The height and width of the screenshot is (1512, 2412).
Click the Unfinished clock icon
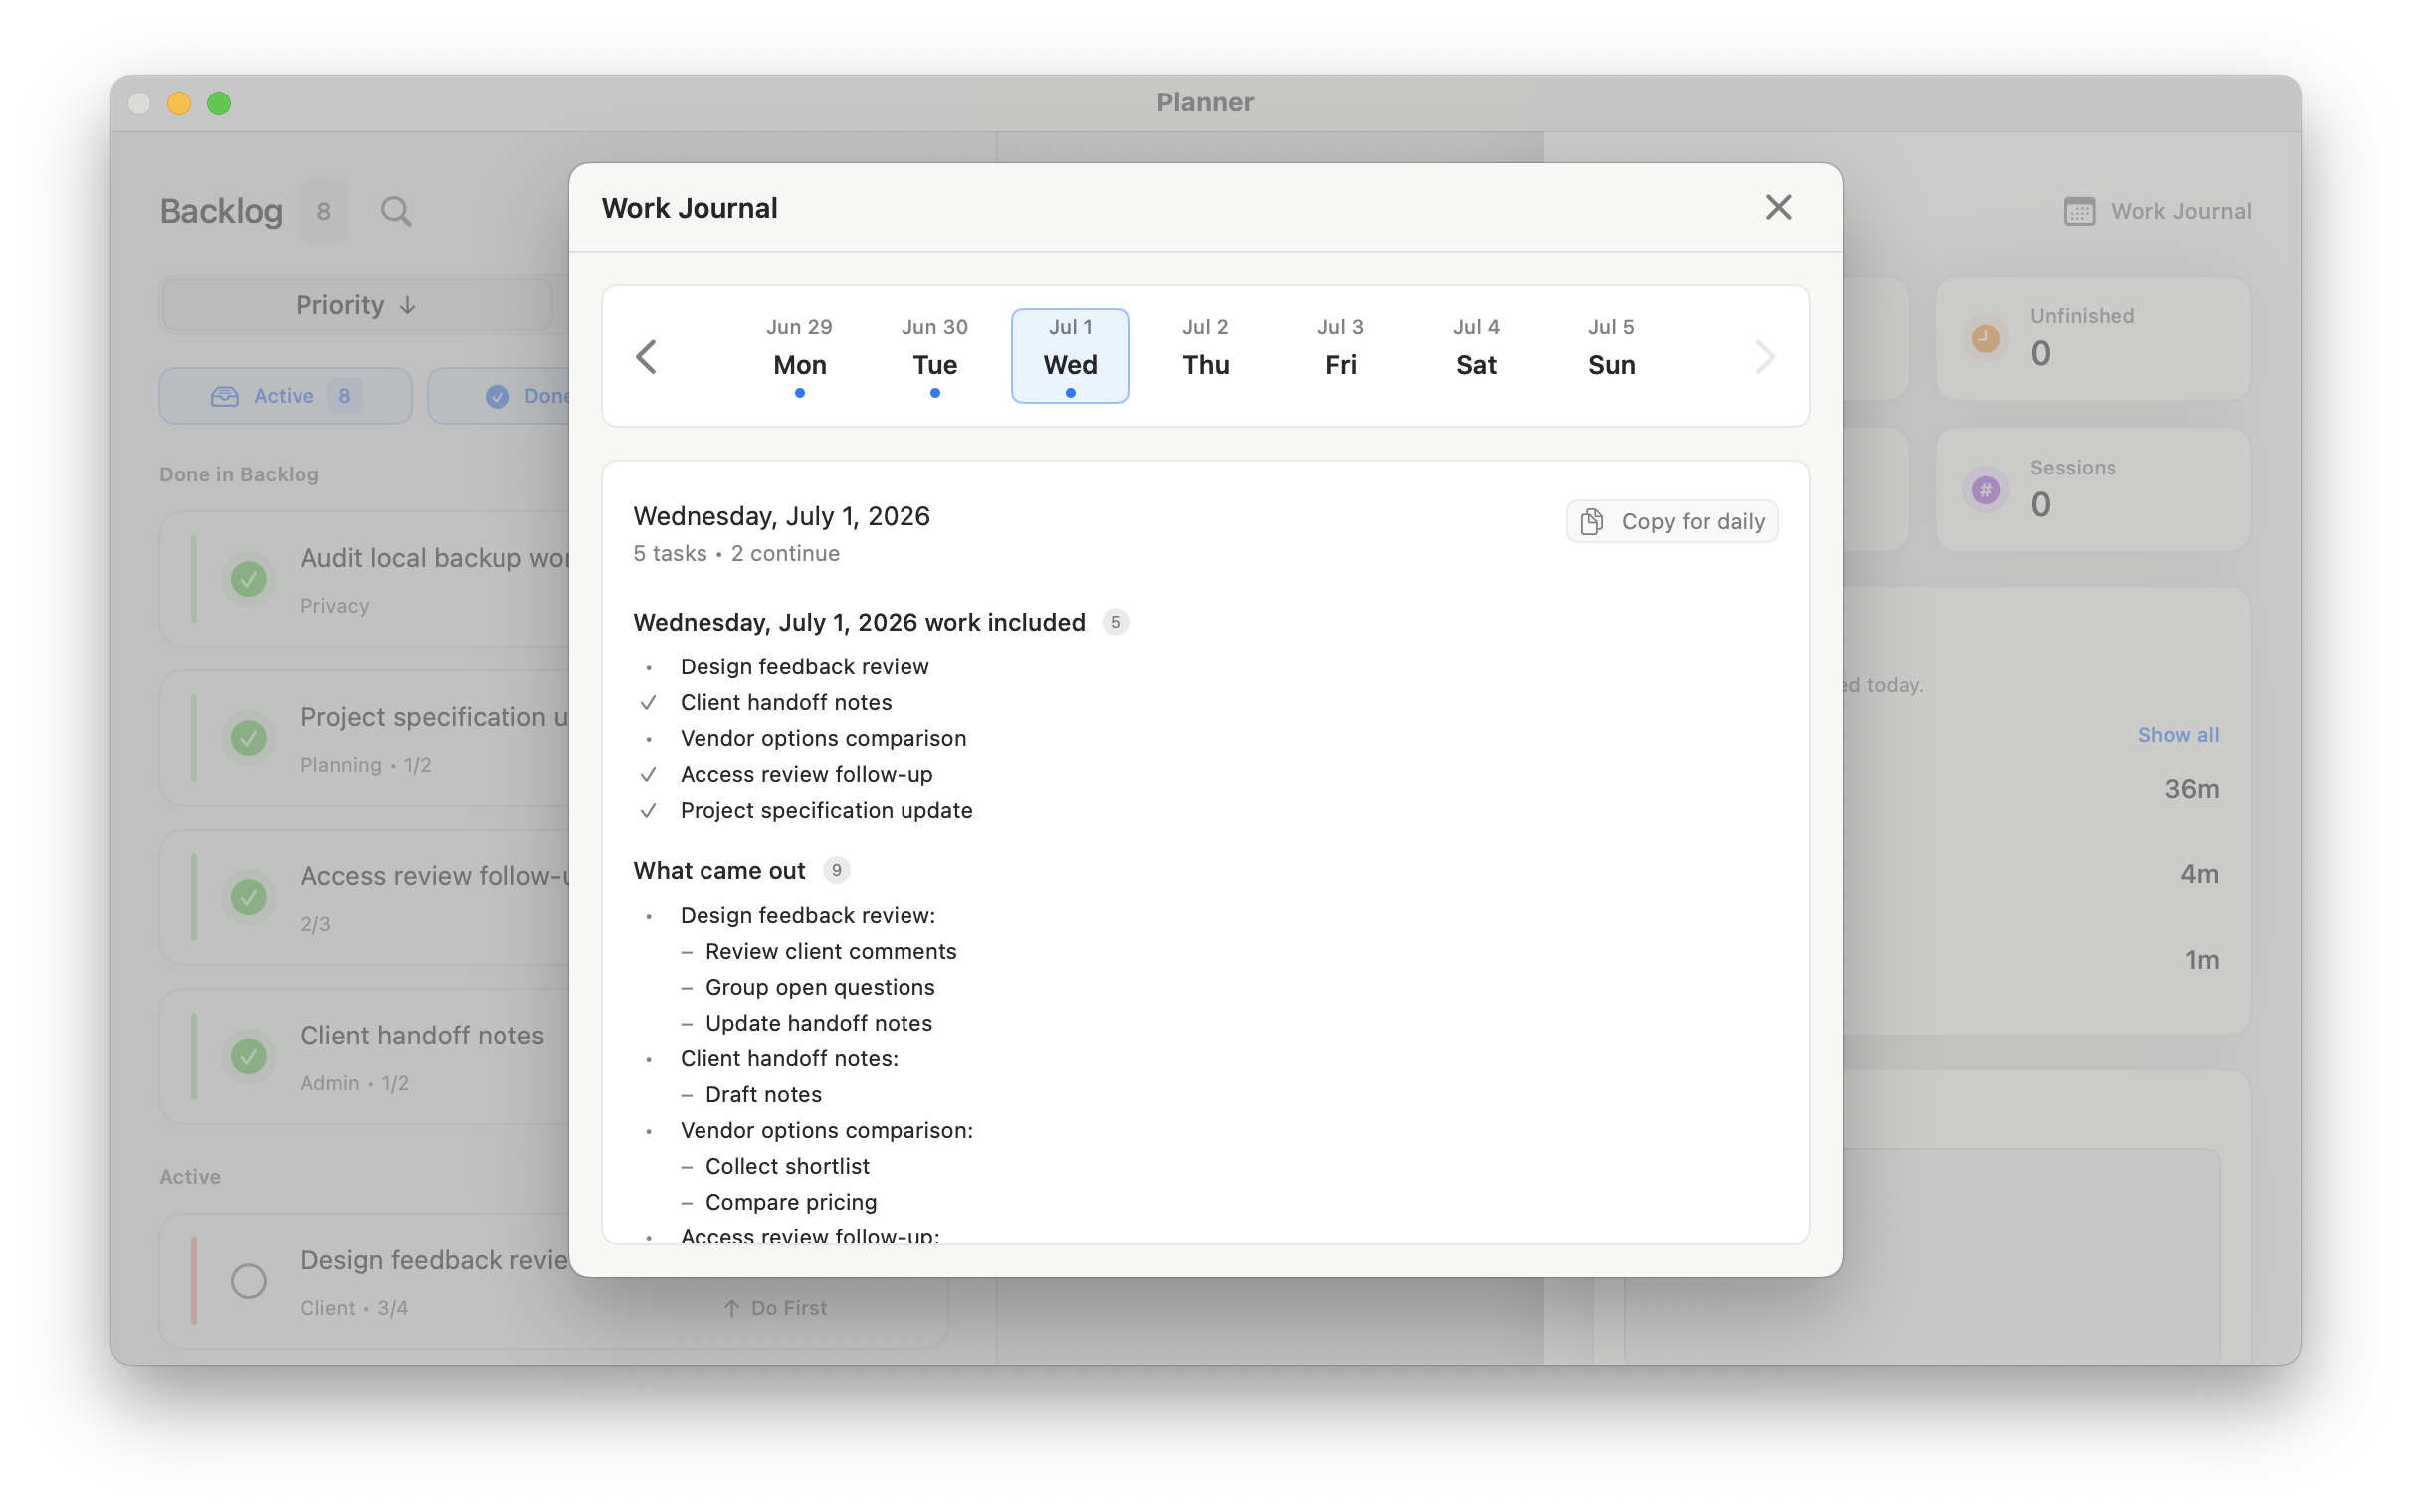(x=1986, y=338)
